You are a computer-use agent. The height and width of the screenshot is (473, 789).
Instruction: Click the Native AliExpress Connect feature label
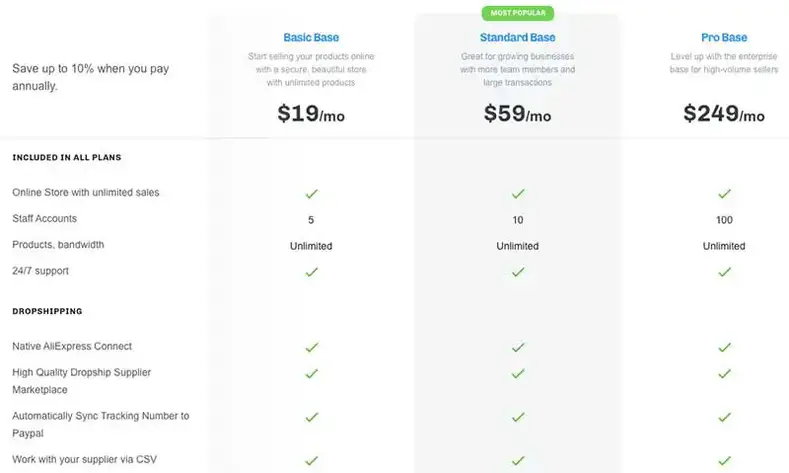point(72,346)
